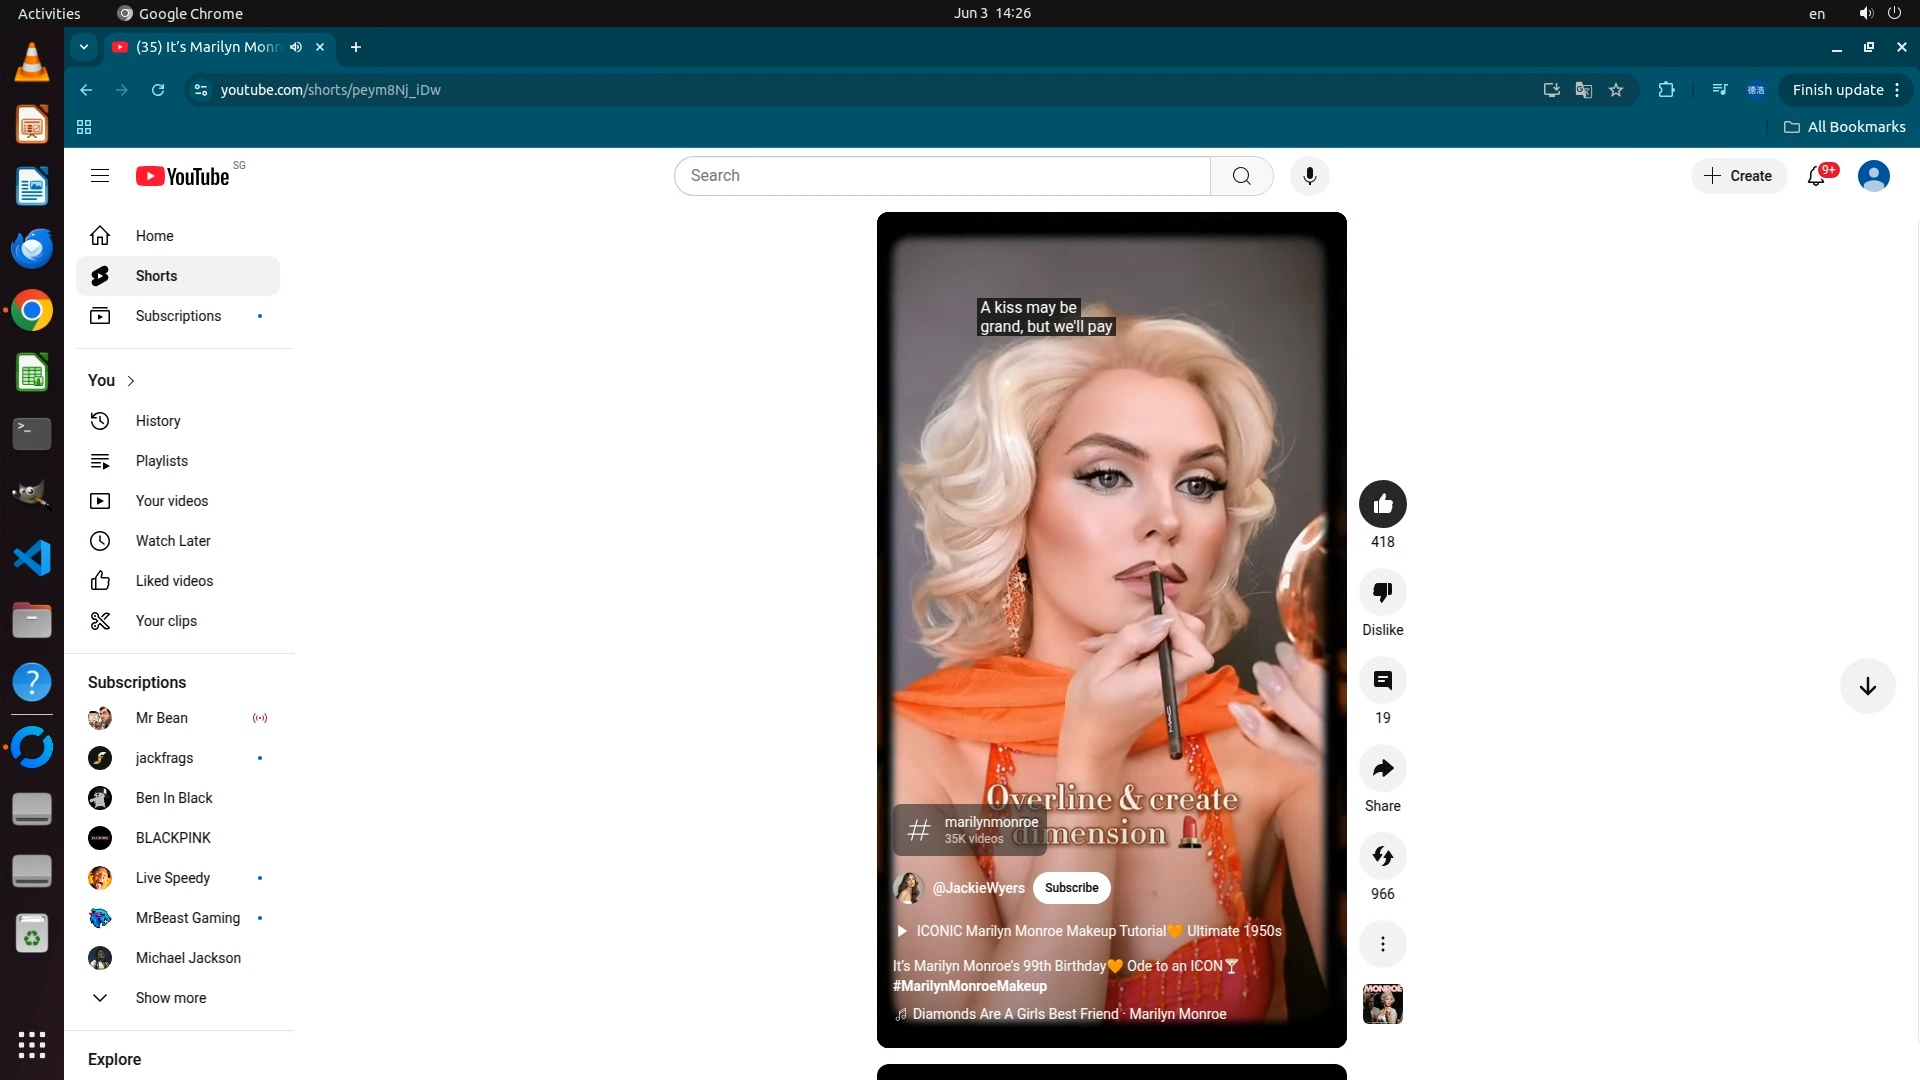Open the comments with 19 replies

coord(1382,680)
